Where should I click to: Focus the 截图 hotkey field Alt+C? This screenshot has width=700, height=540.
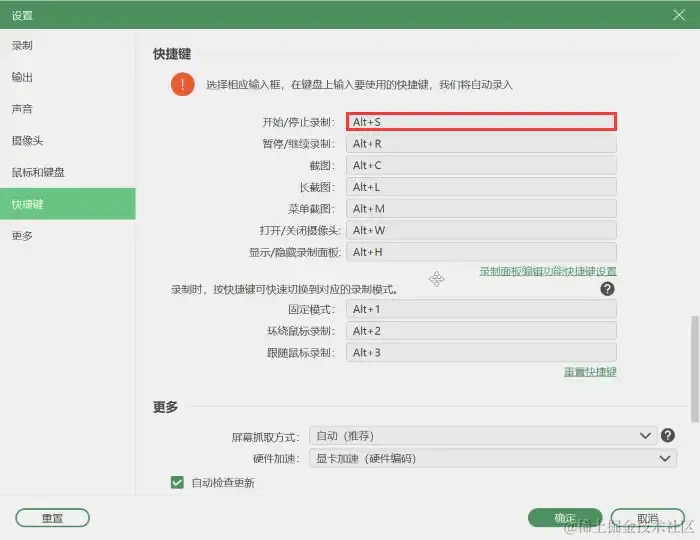pos(481,165)
